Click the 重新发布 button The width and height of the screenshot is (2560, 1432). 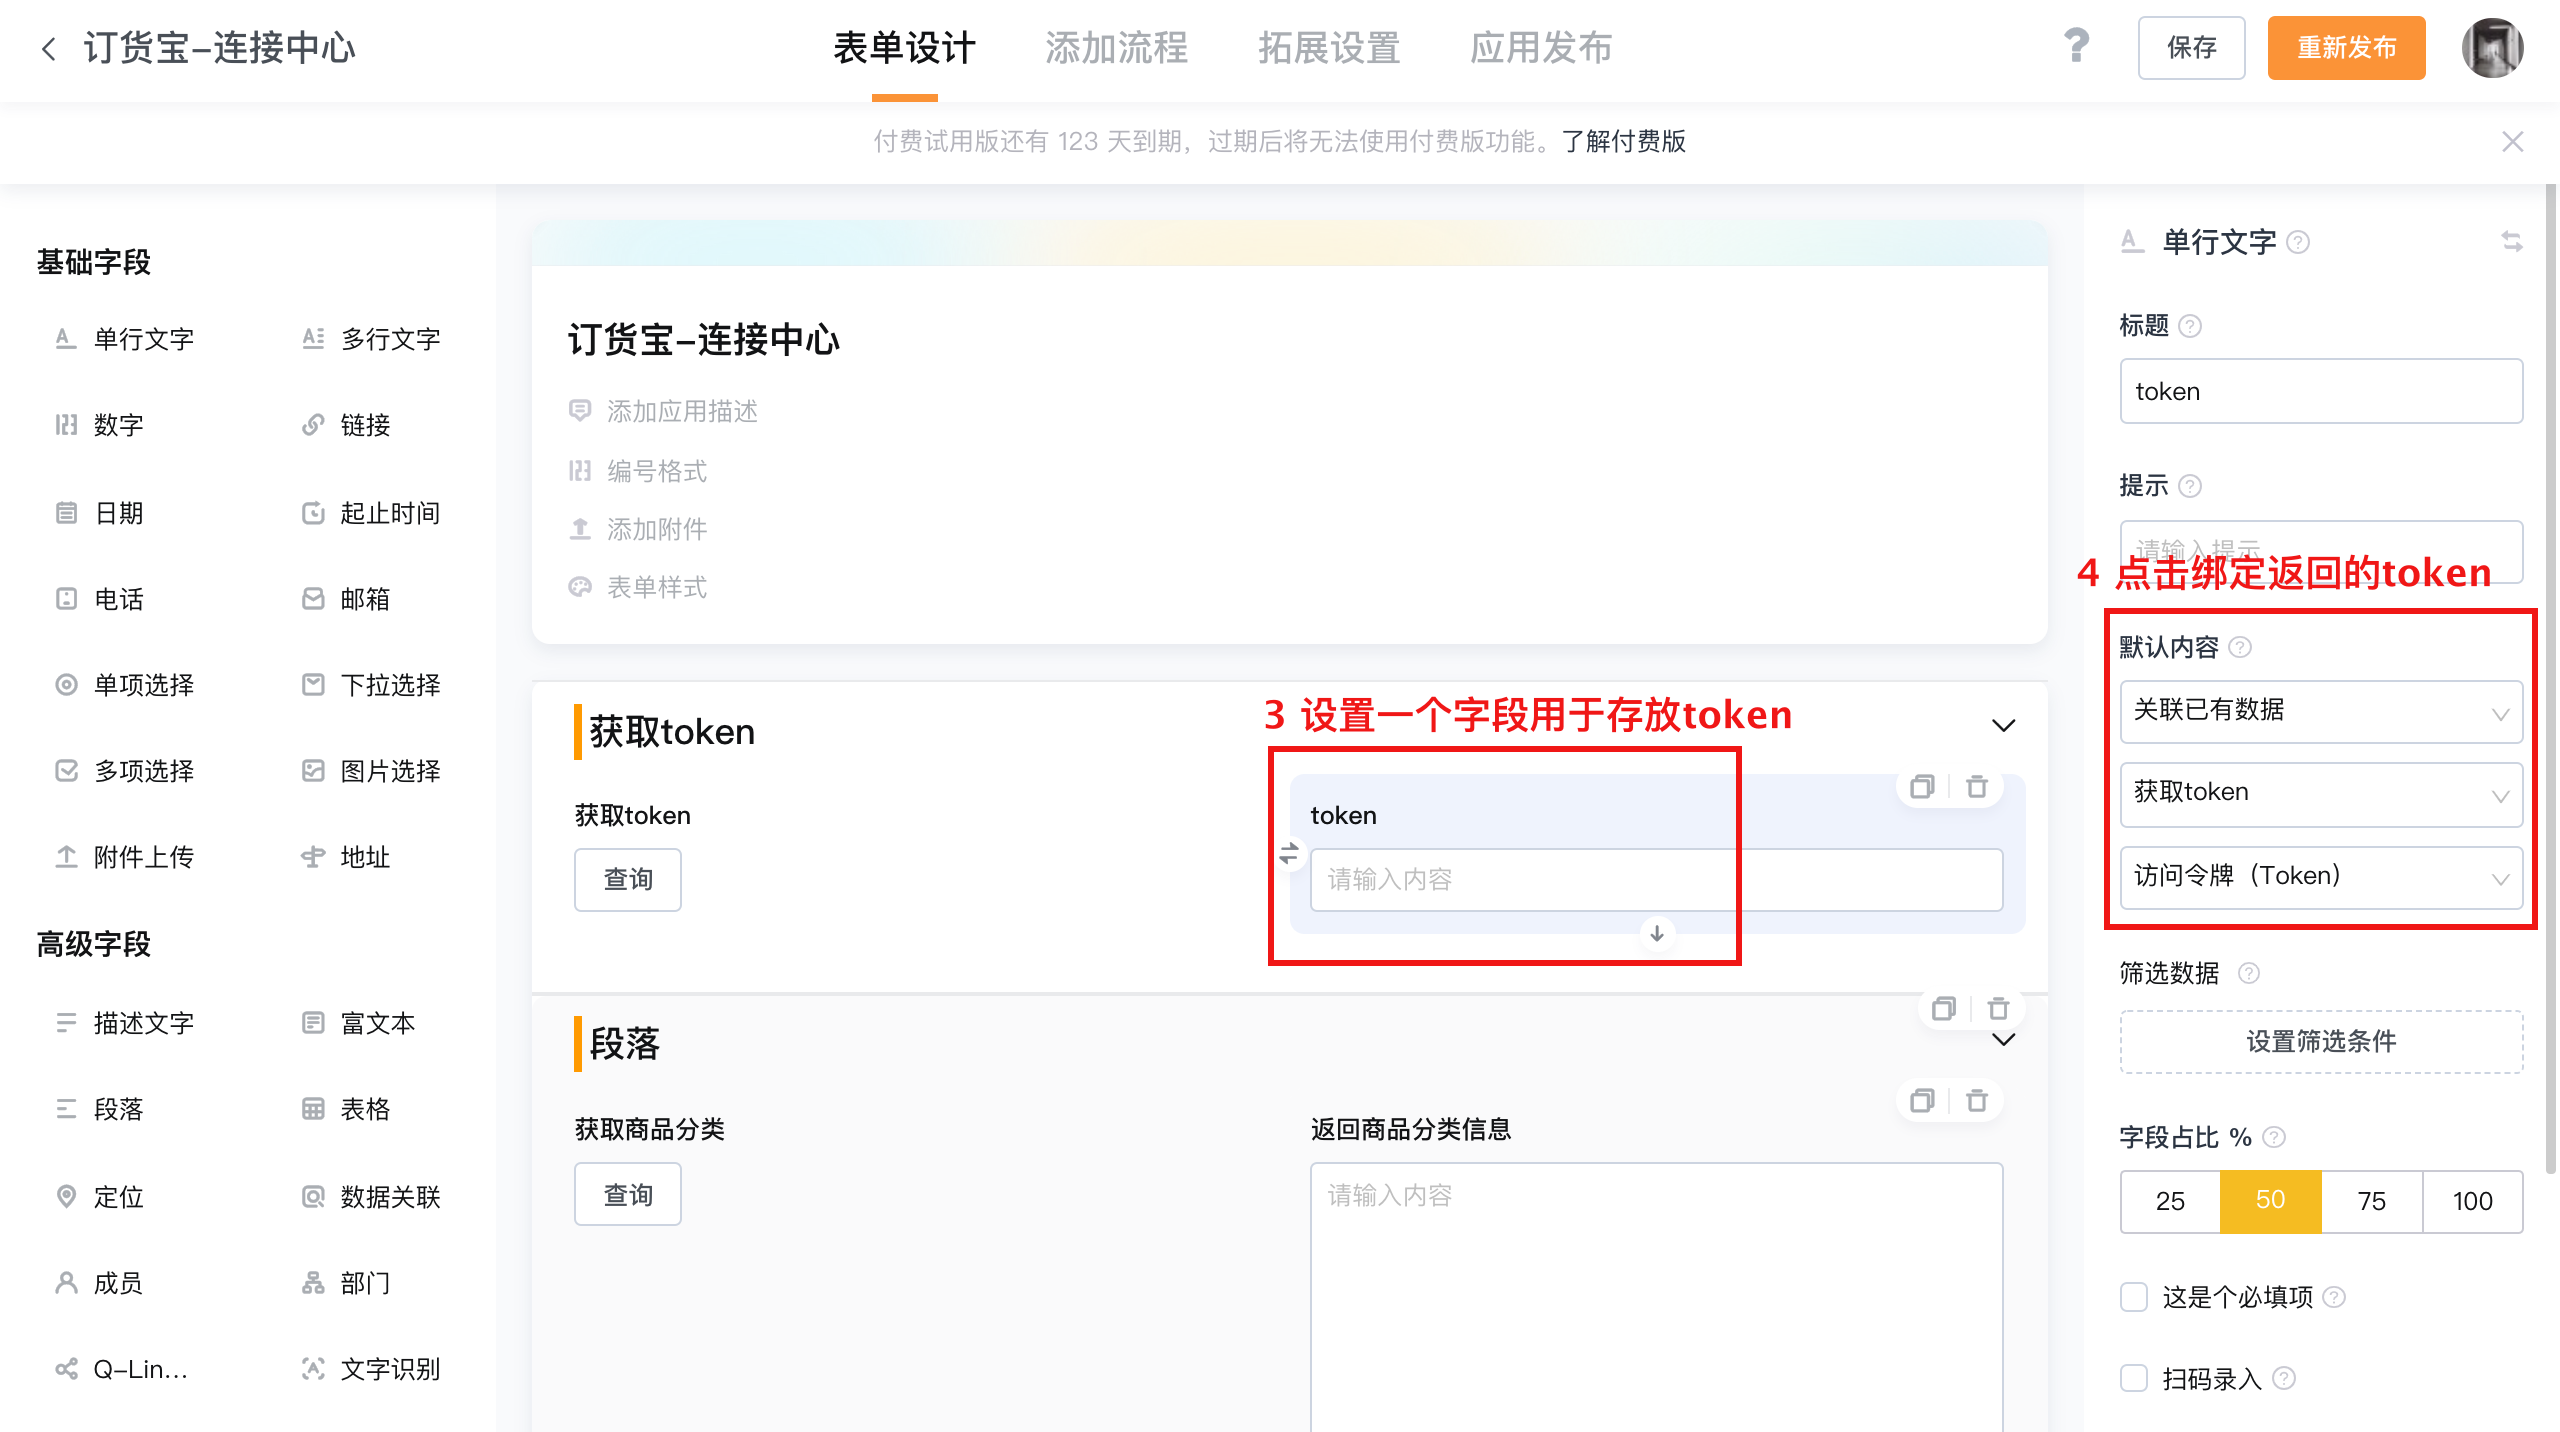click(x=2346, y=48)
